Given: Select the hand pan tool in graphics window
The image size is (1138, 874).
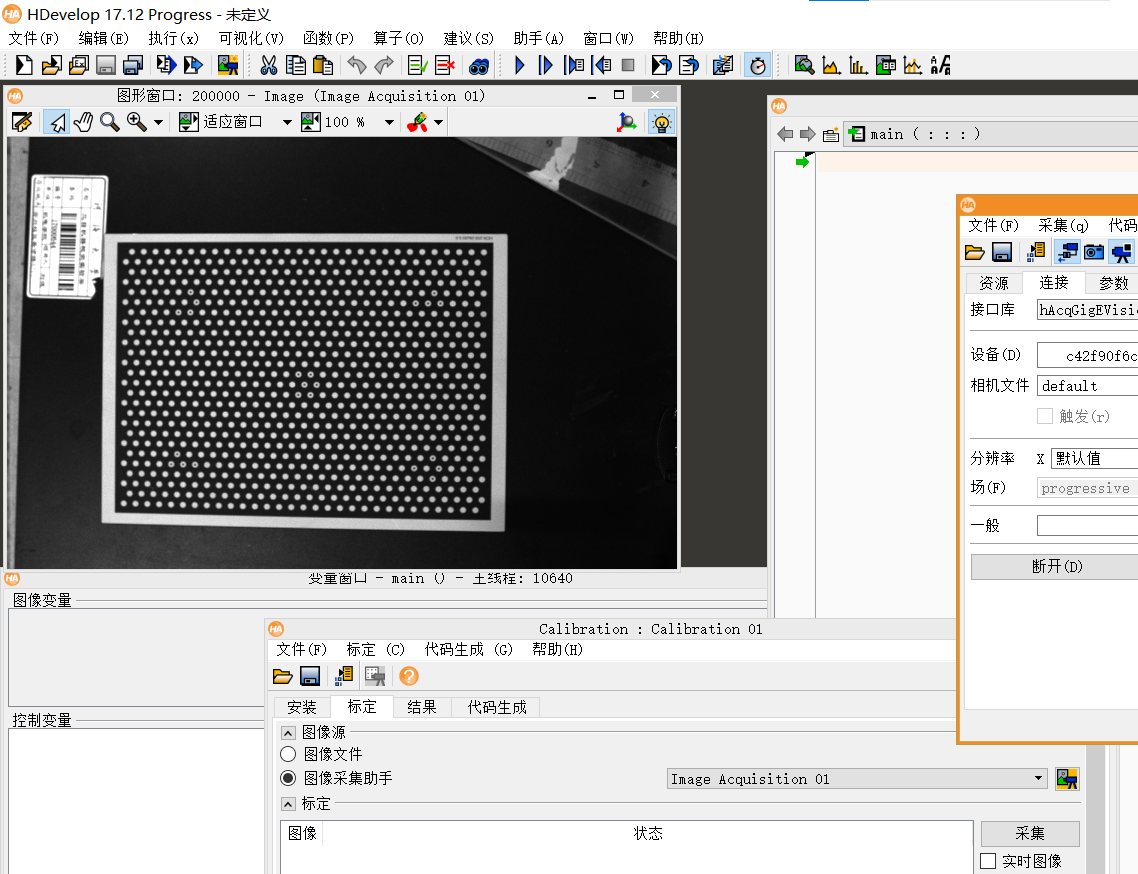Looking at the screenshot, I should (x=83, y=122).
